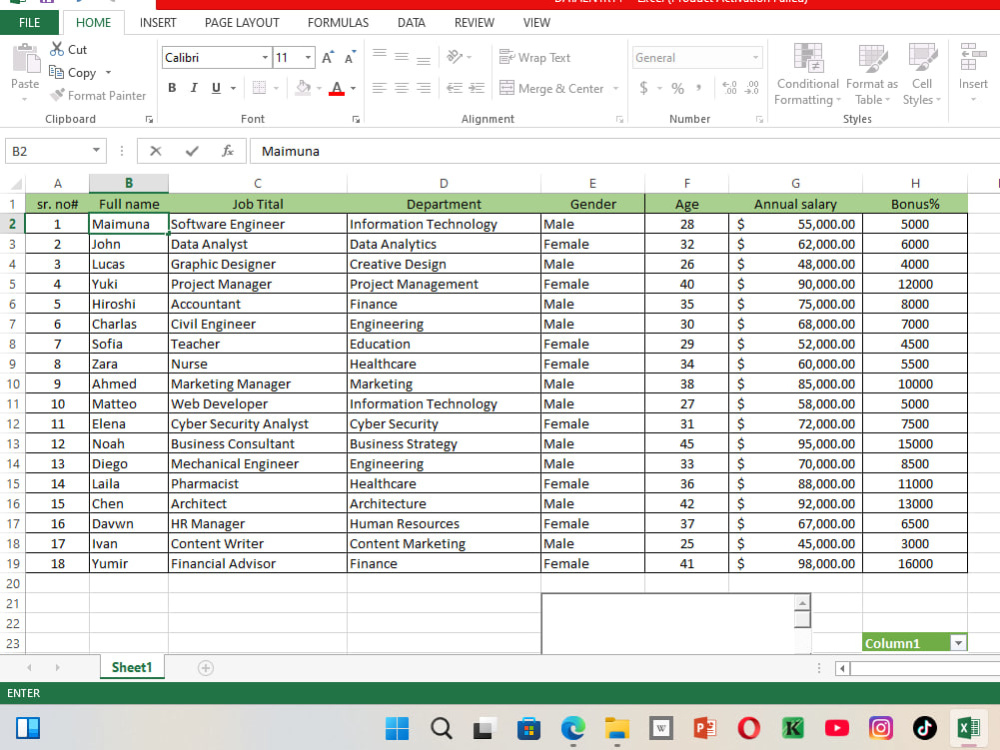Select column G header
Viewport: 1000px width, 750px height.
click(x=795, y=184)
